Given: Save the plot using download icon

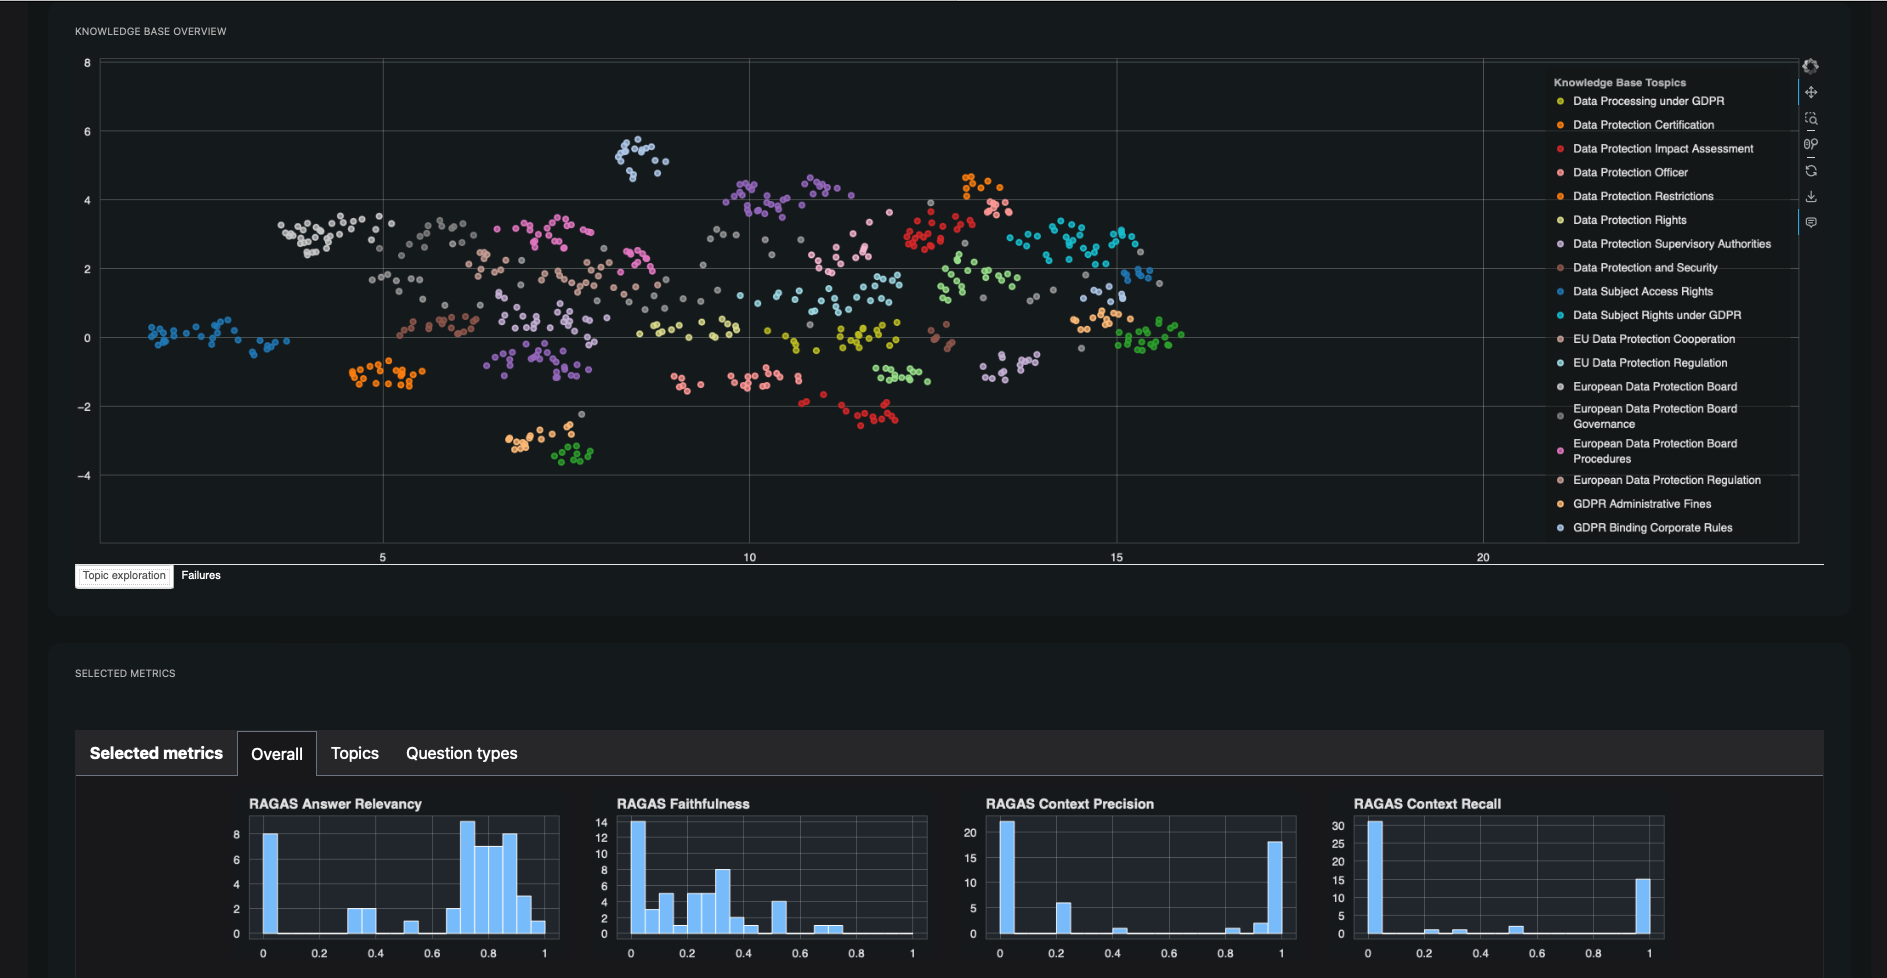Looking at the screenshot, I should point(1811,197).
